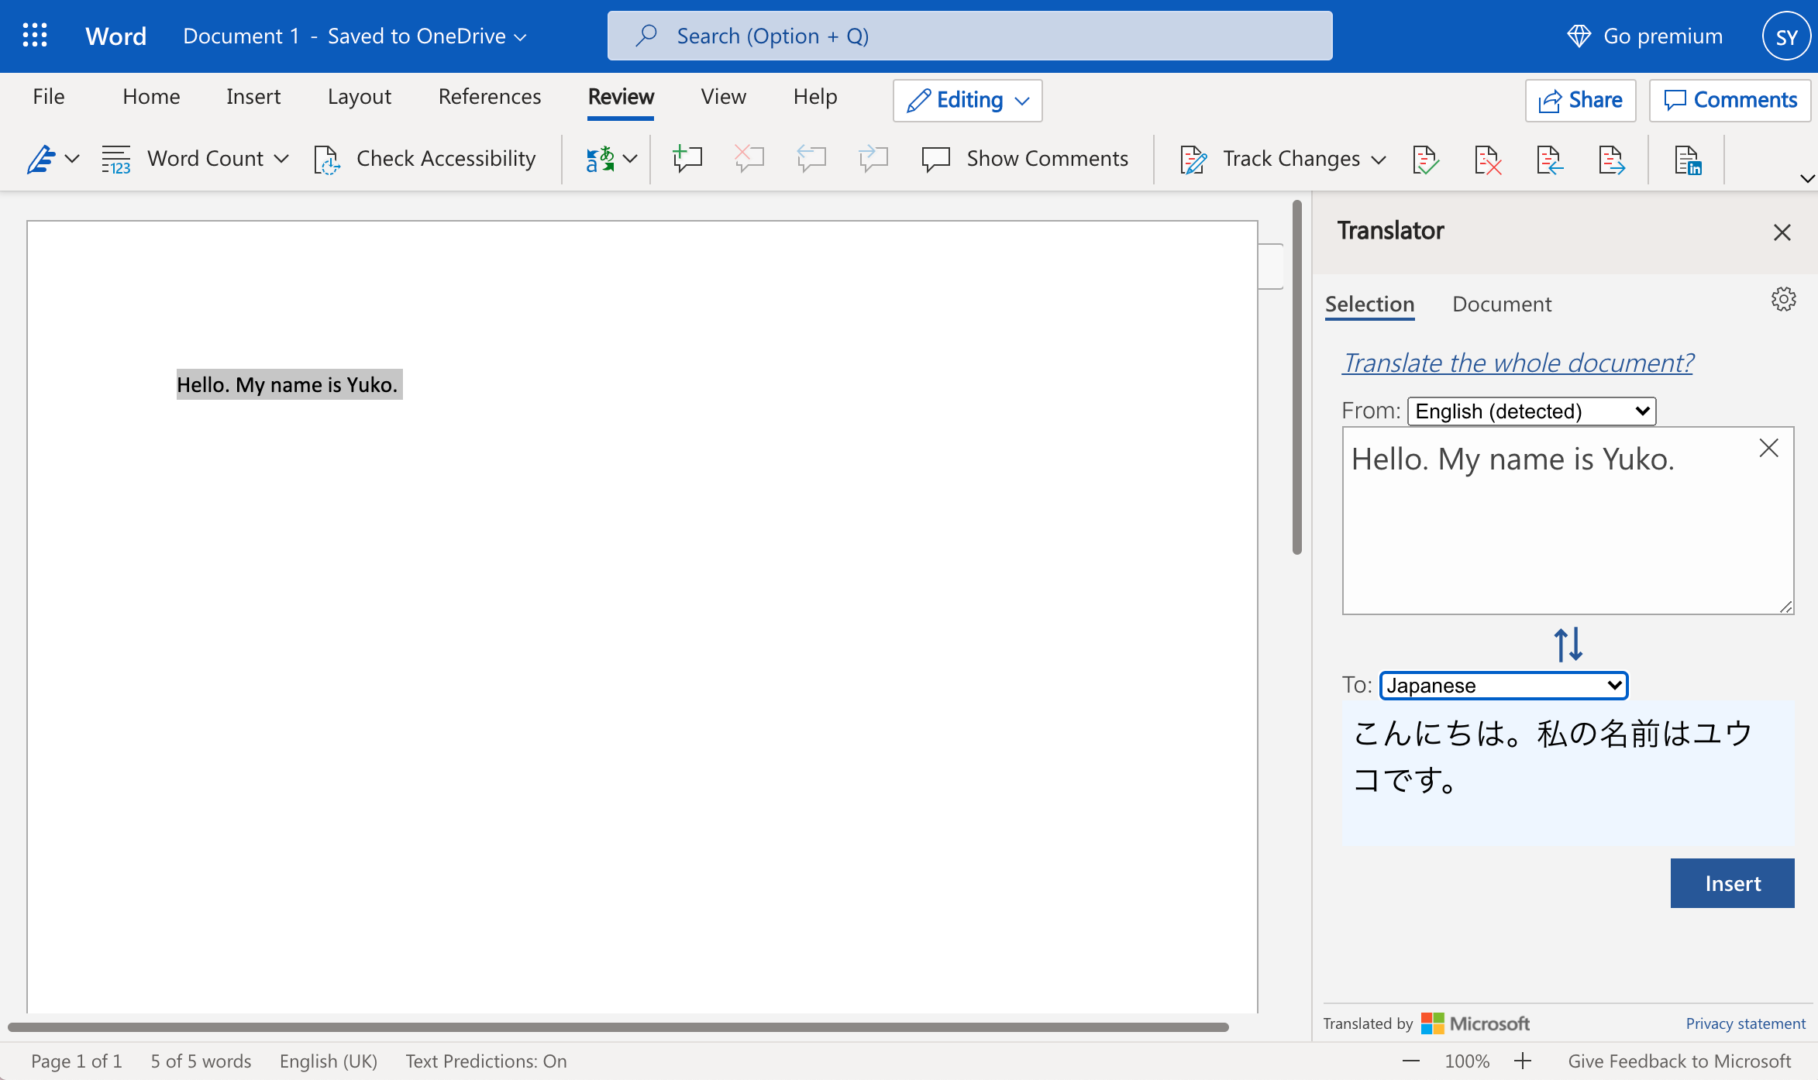Click the horizontal document scrollbar

(x=618, y=1027)
